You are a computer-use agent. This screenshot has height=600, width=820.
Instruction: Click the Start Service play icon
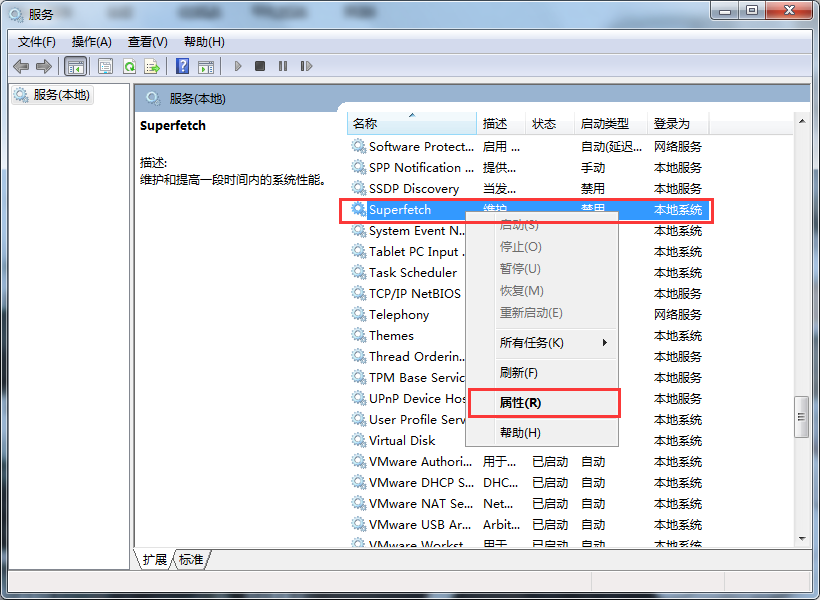click(238, 66)
